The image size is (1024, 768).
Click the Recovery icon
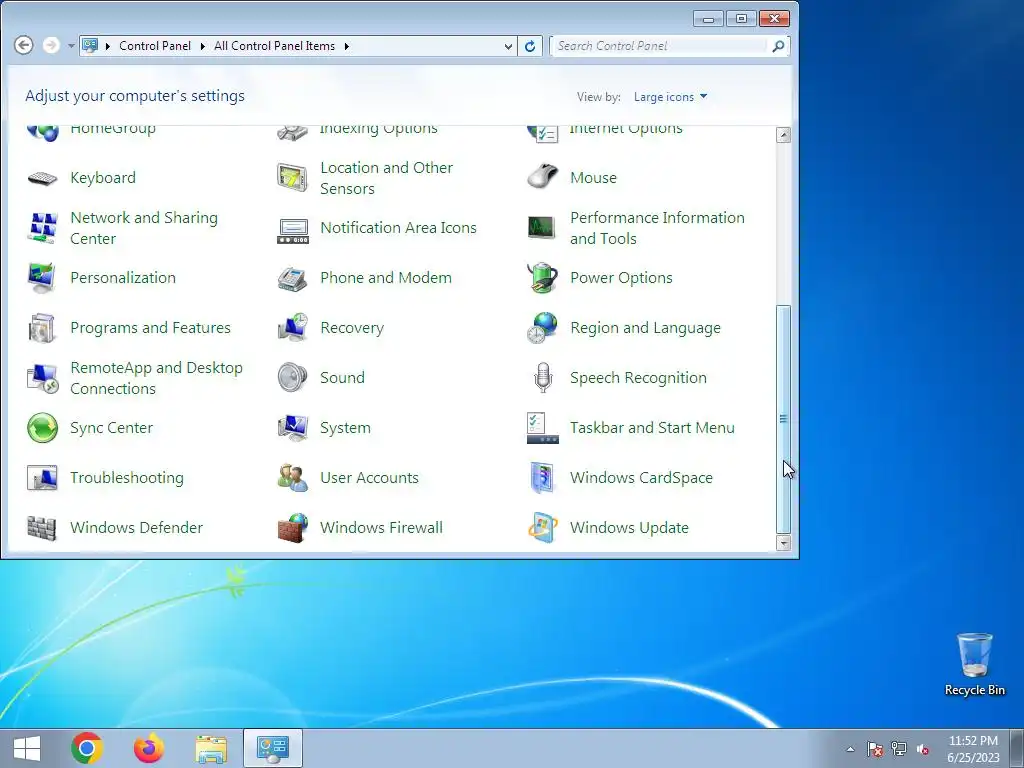click(x=292, y=328)
